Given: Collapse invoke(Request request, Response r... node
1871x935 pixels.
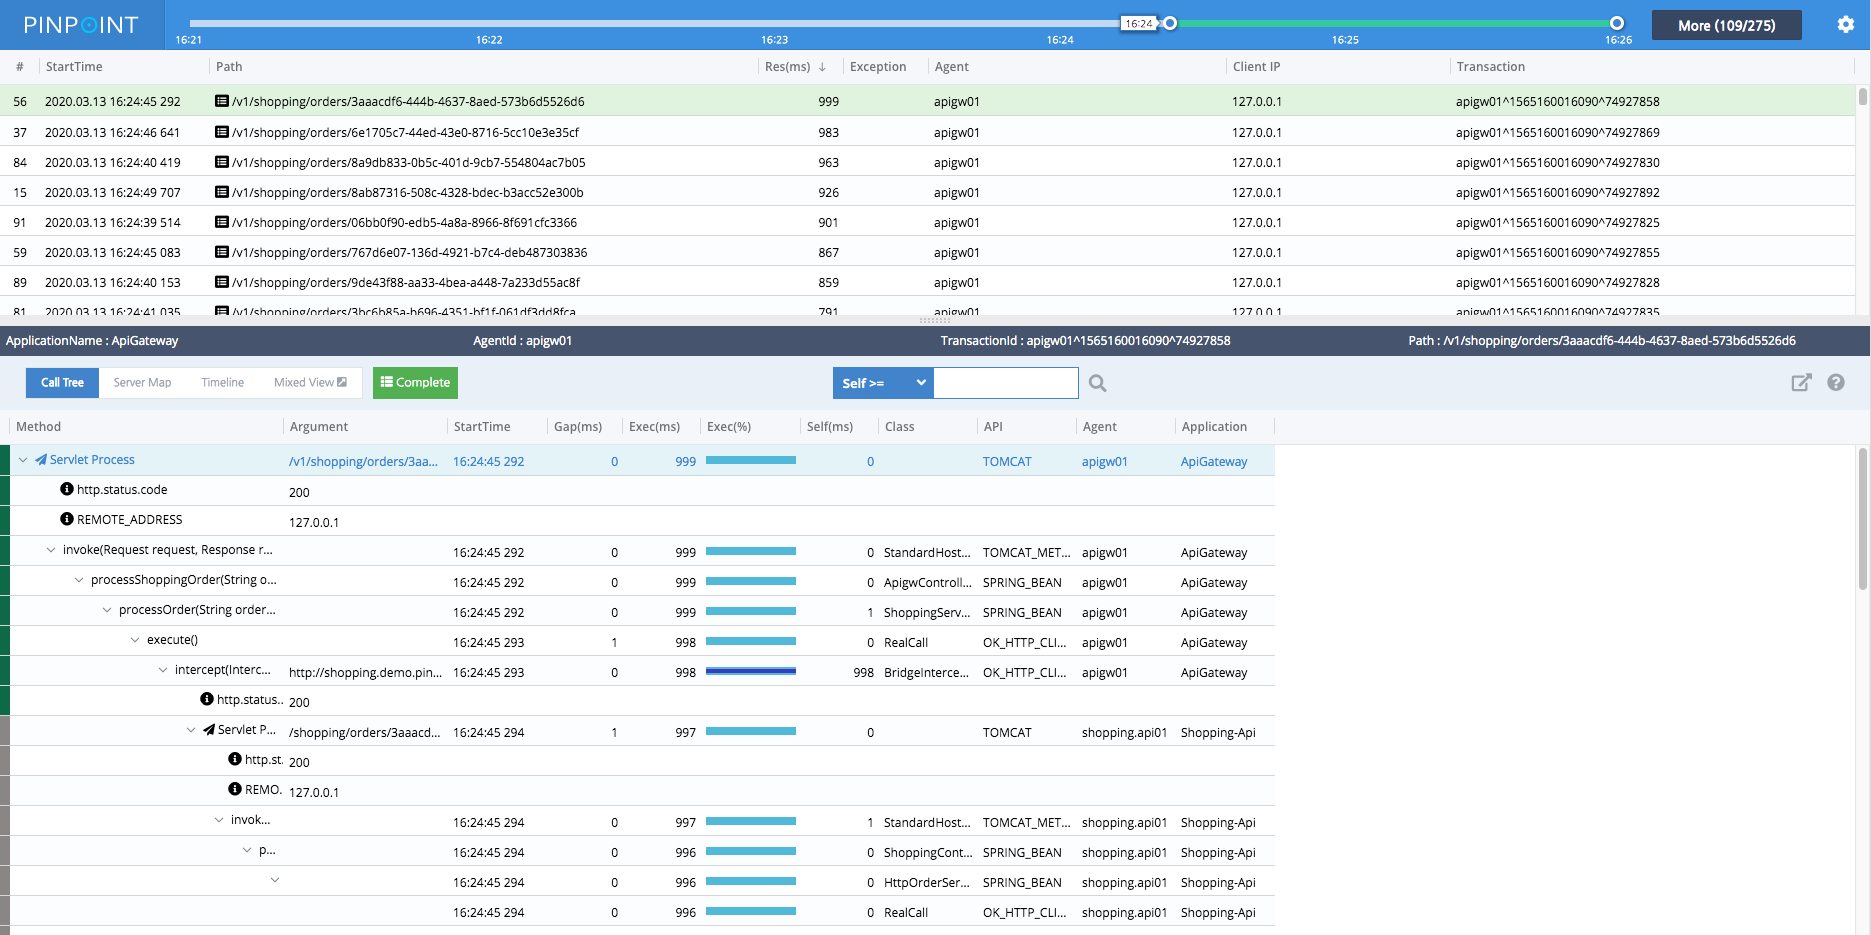Looking at the screenshot, I should [51, 550].
